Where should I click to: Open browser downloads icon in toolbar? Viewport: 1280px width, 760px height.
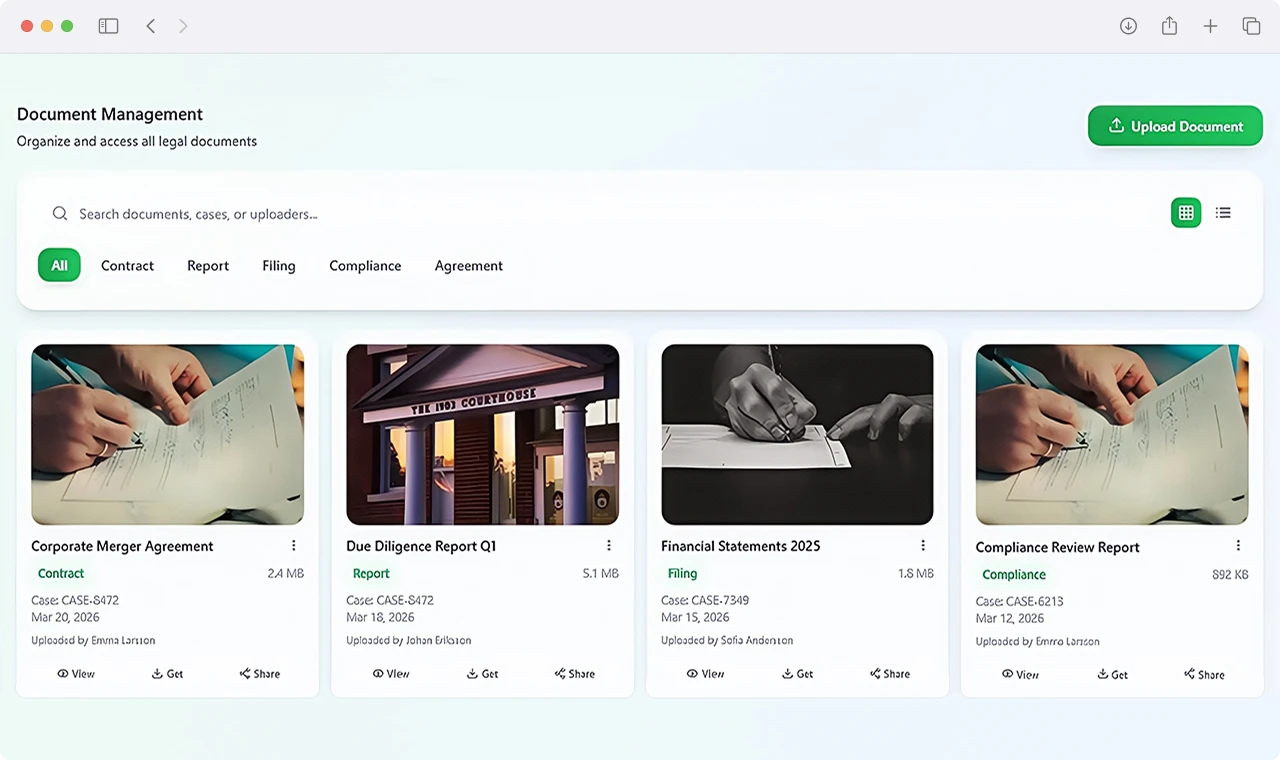point(1128,26)
